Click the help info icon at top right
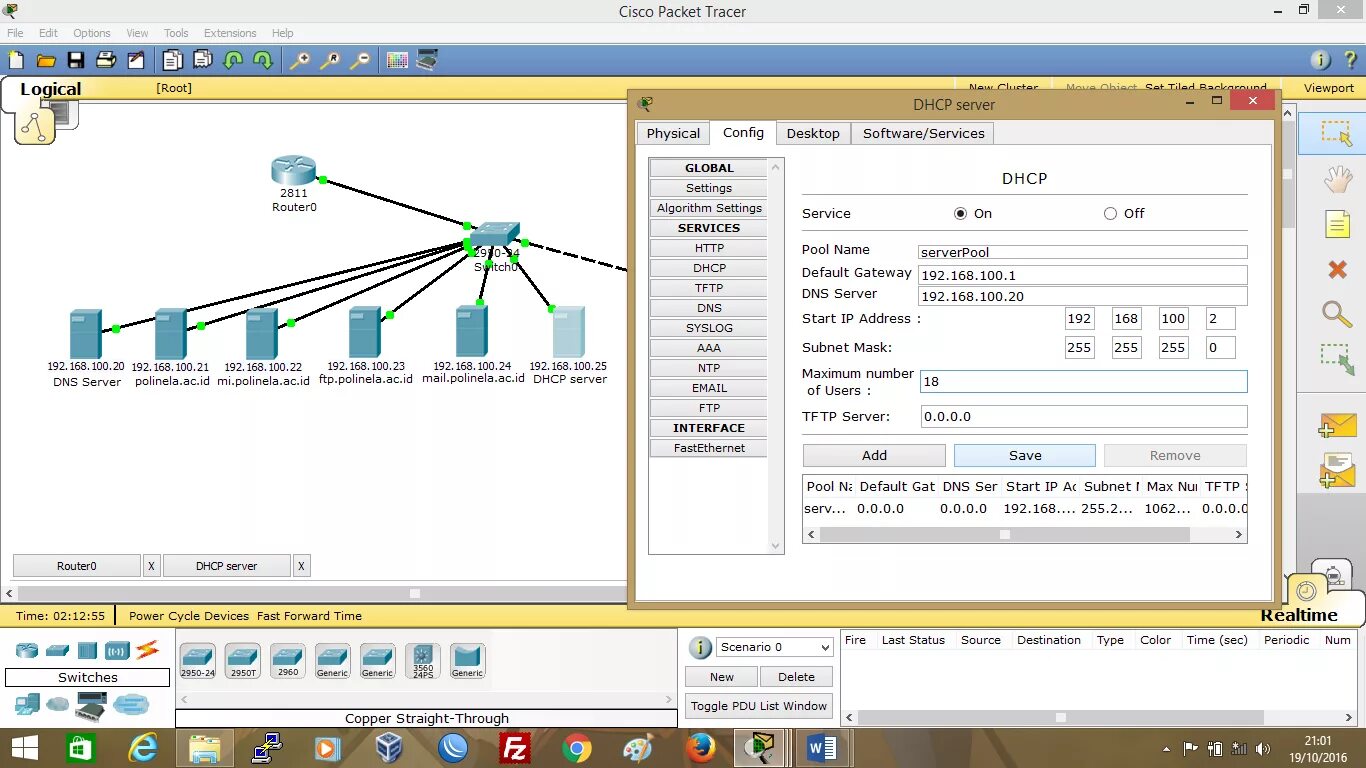This screenshot has width=1366, height=768. pyautogui.click(x=1320, y=60)
